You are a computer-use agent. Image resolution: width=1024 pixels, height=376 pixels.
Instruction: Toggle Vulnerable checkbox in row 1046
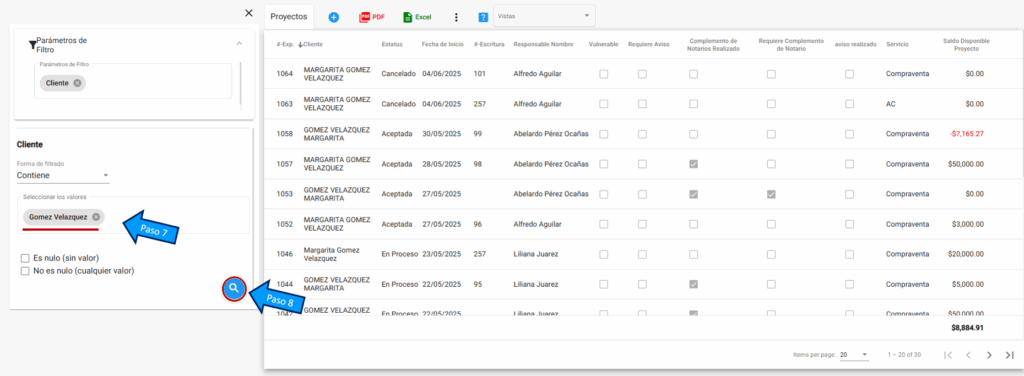603,254
